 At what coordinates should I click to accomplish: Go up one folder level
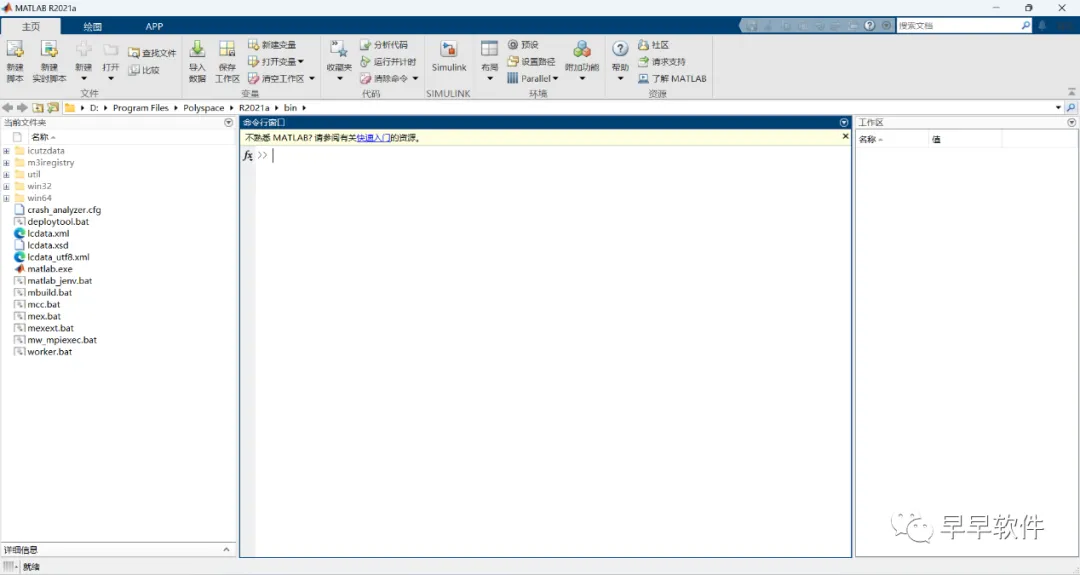pyautogui.click(x=38, y=107)
